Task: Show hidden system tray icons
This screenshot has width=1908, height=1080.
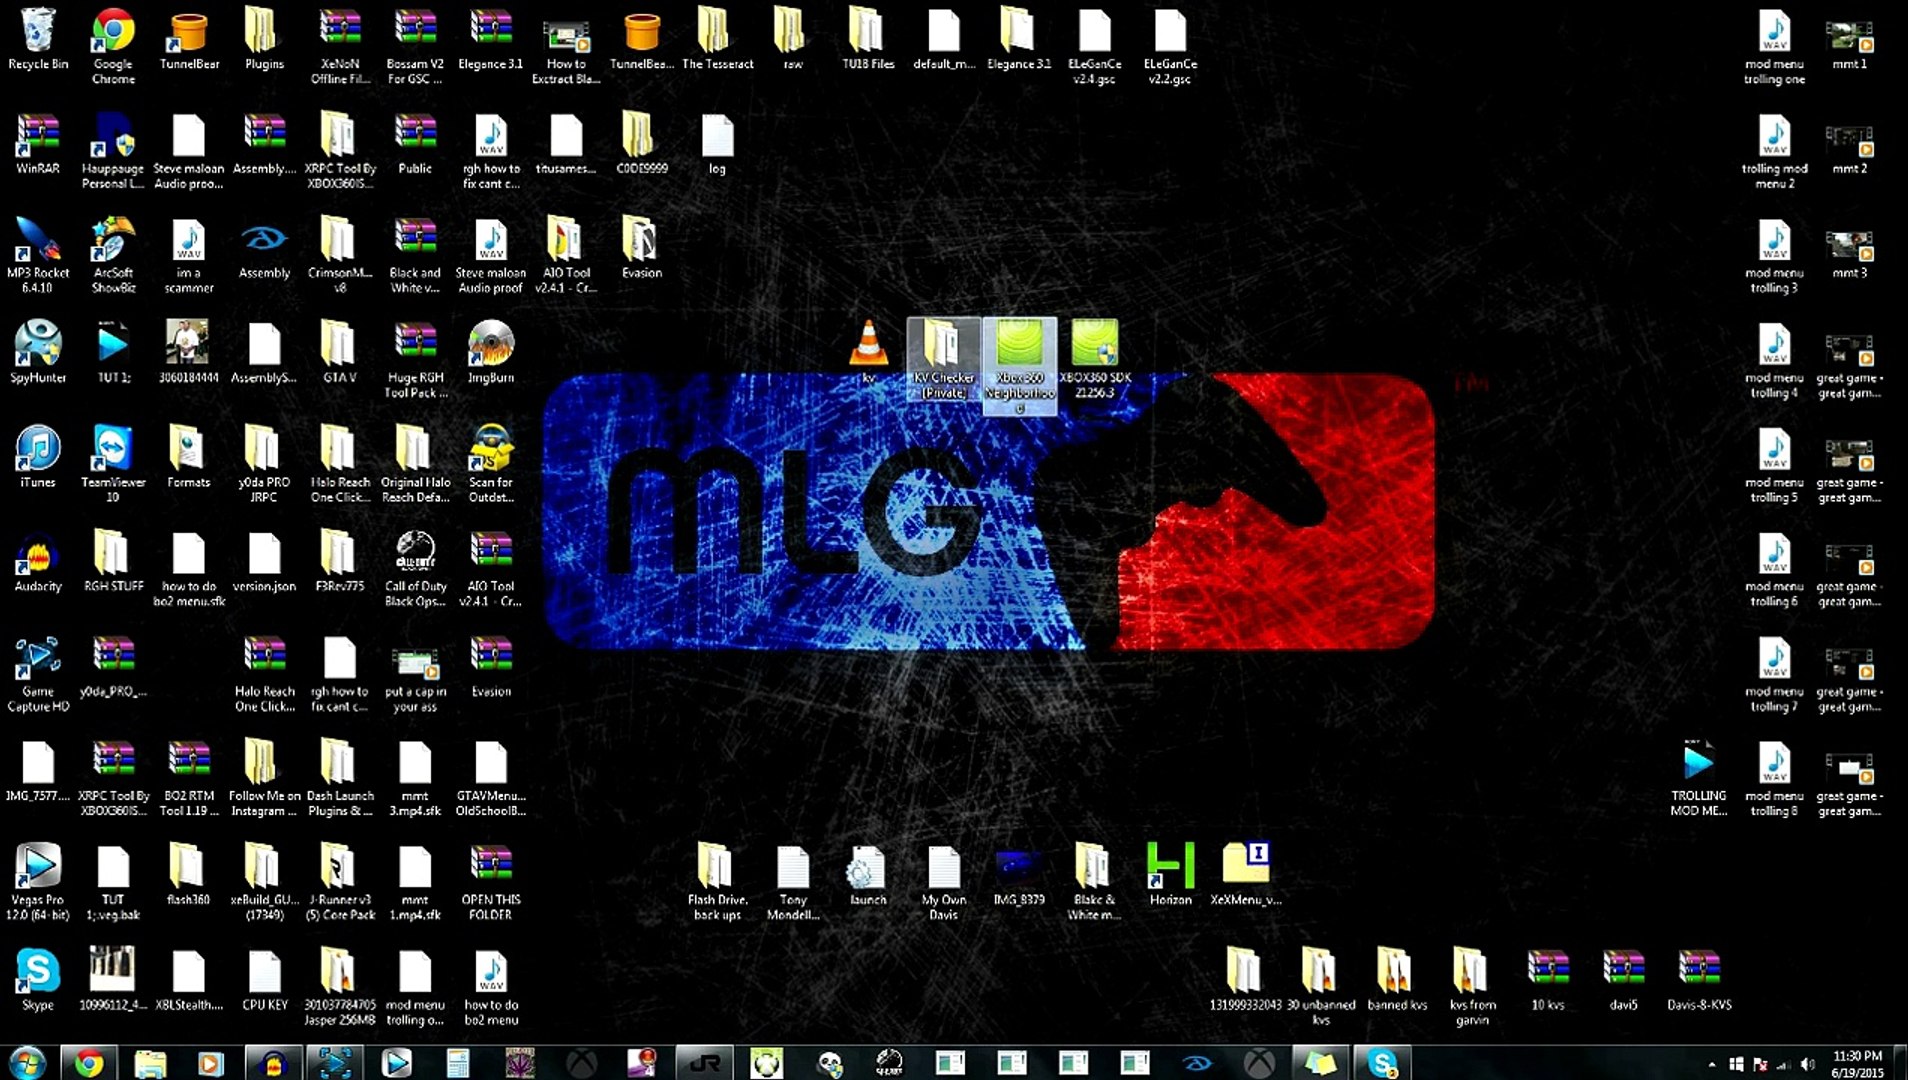Action: tap(1712, 1065)
